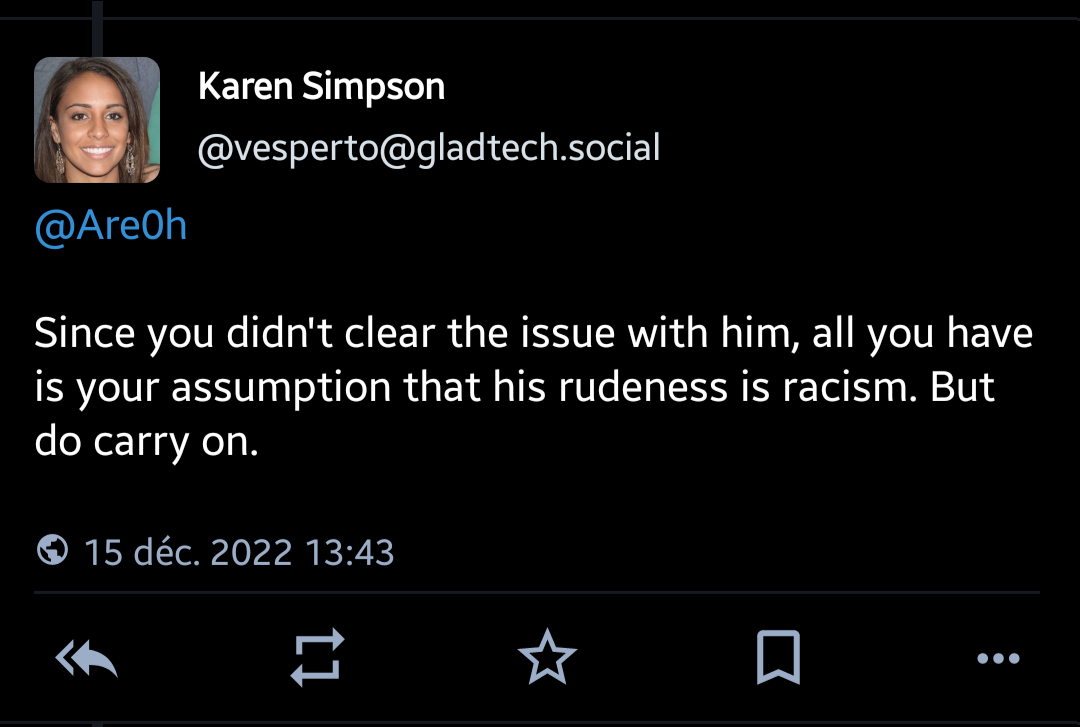The width and height of the screenshot is (1080, 727).
Task: Click the globe public visibility icon
Action: click(52, 550)
